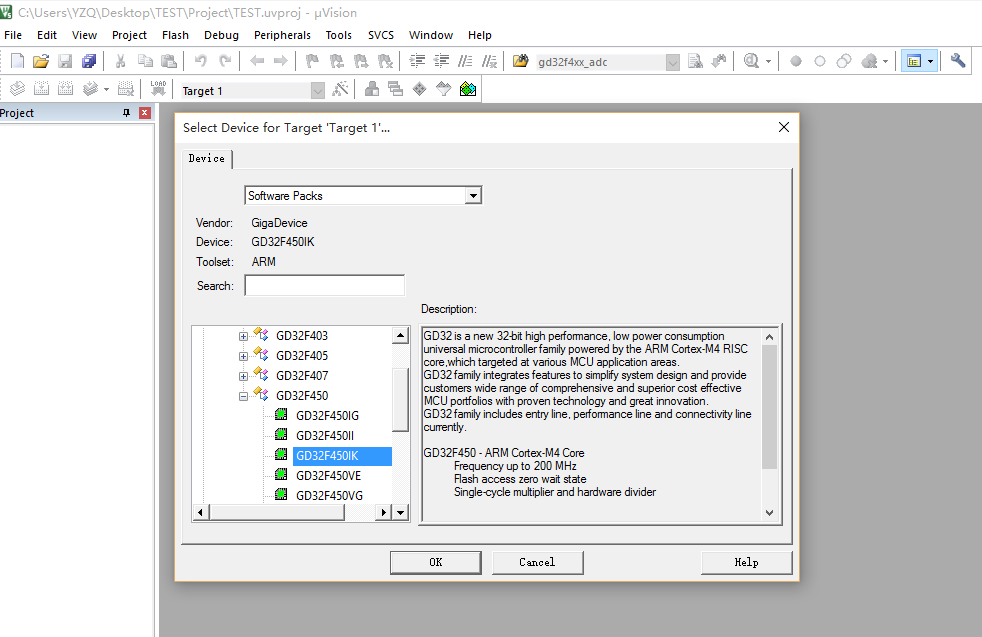The image size is (982, 637).
Task: Collapse the GD32F450 tree node
Action: [x=243, y=396]
